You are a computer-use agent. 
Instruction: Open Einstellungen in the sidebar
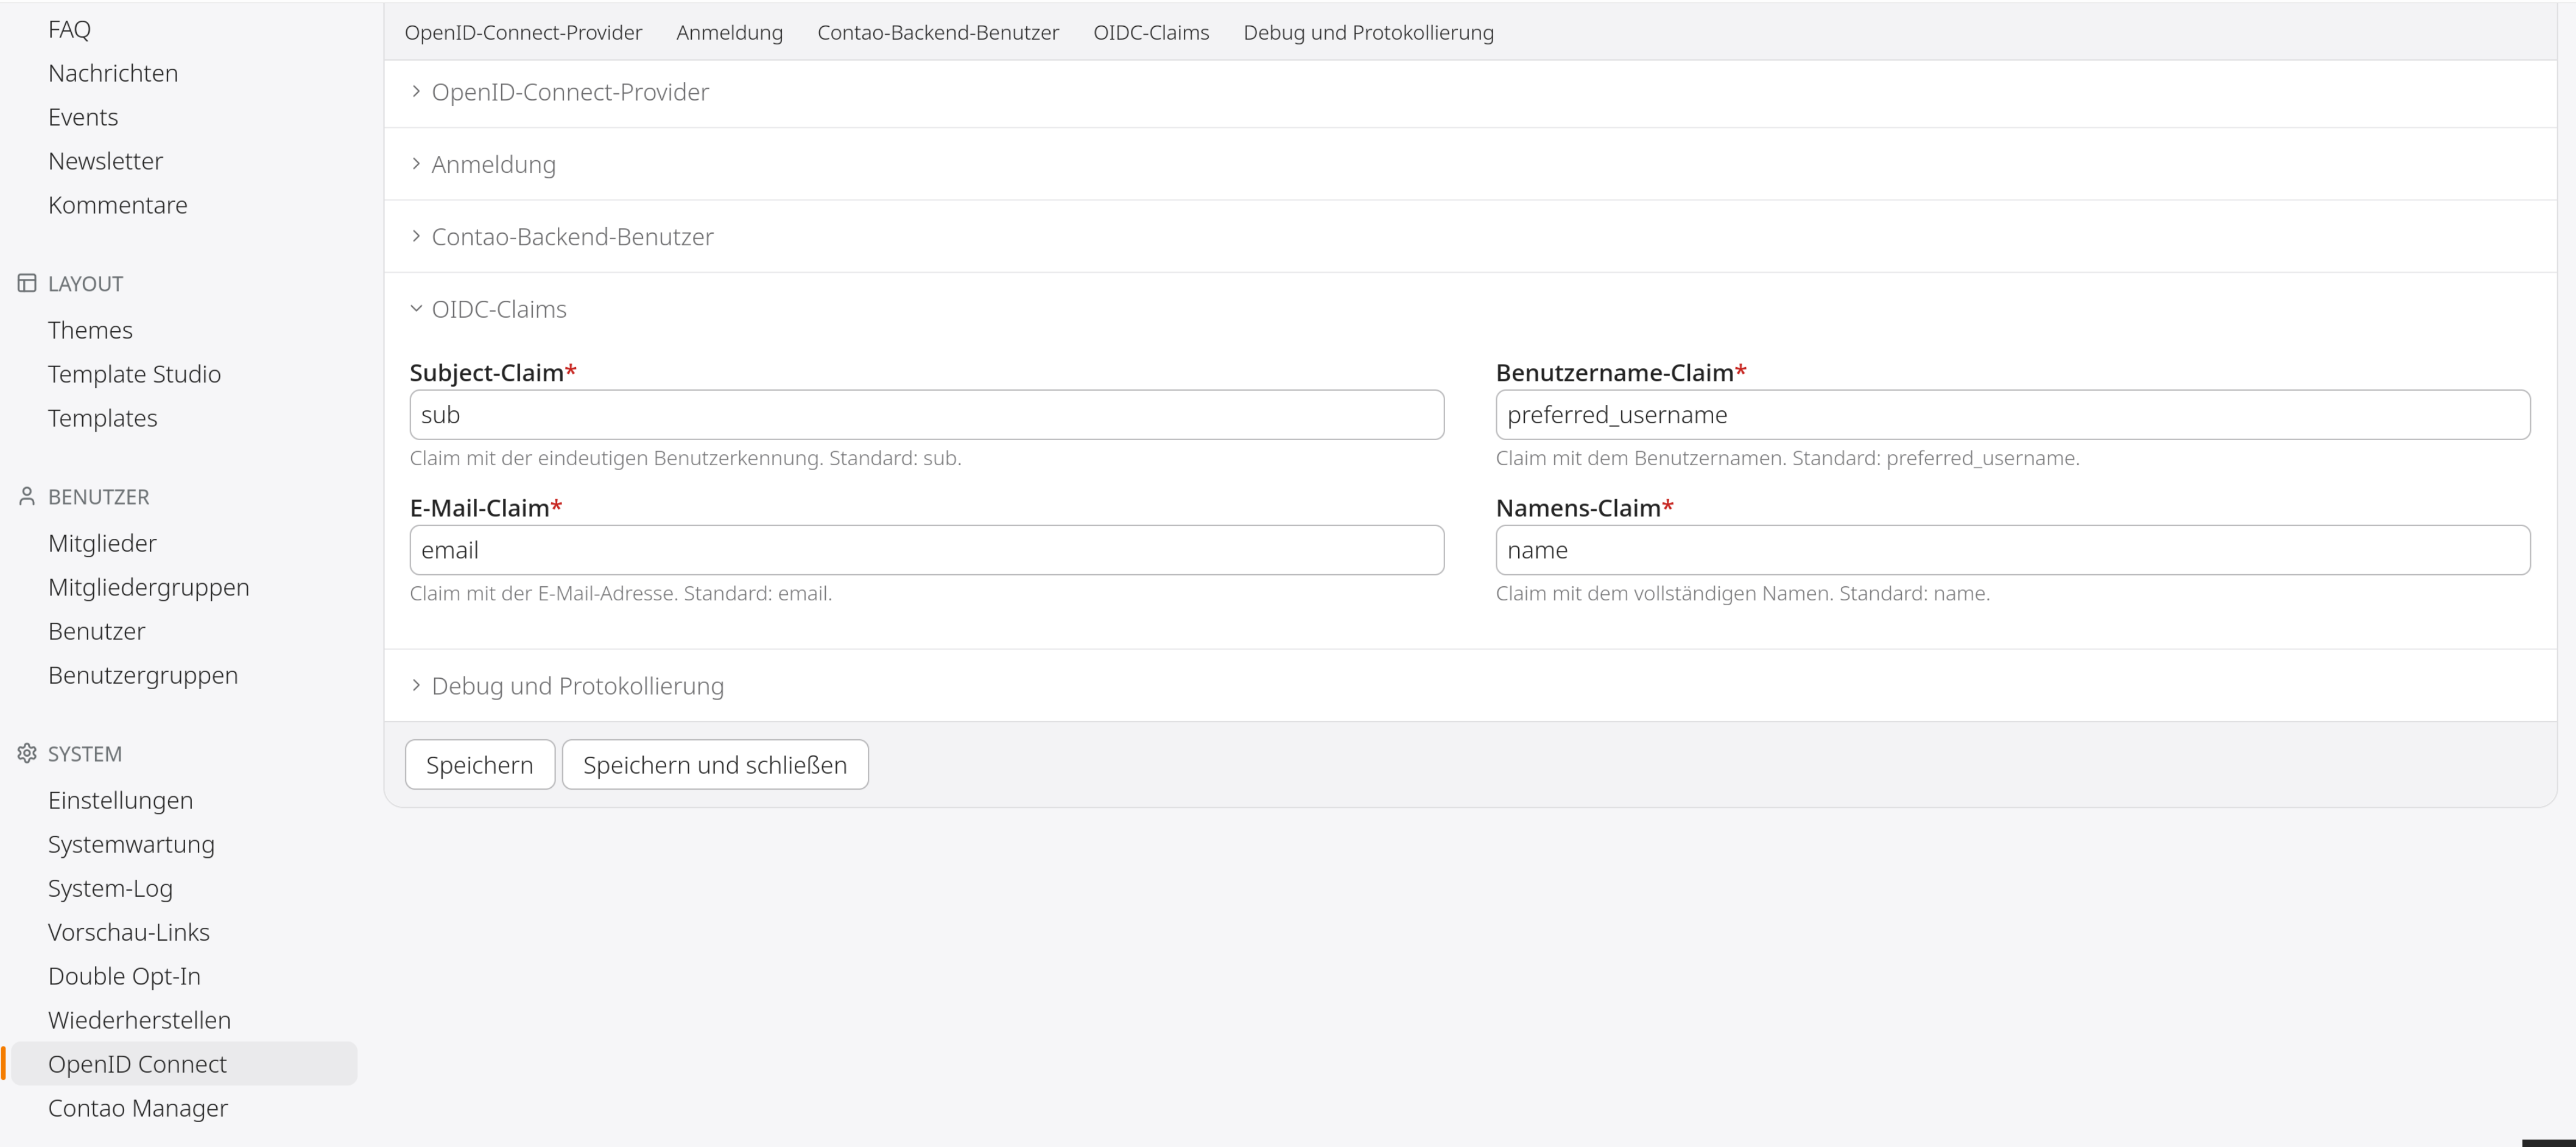(120, 800)
